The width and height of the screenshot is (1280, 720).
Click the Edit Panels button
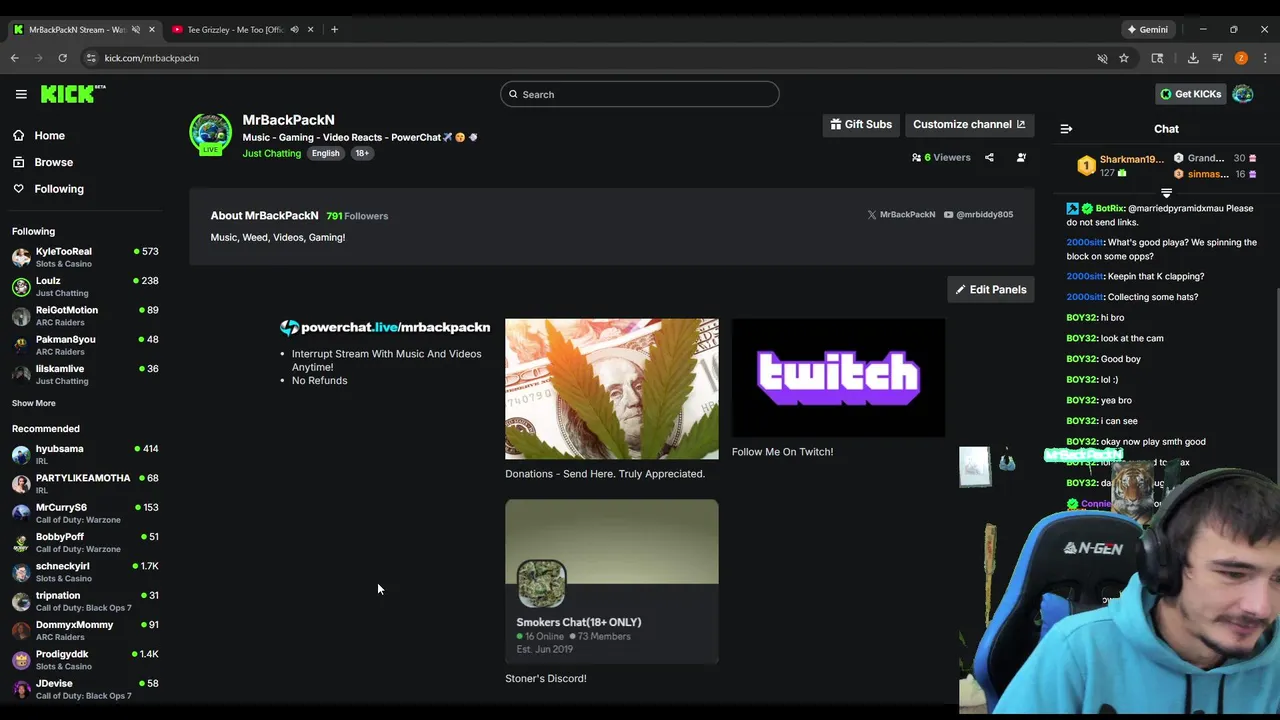(x=990, y=290)
